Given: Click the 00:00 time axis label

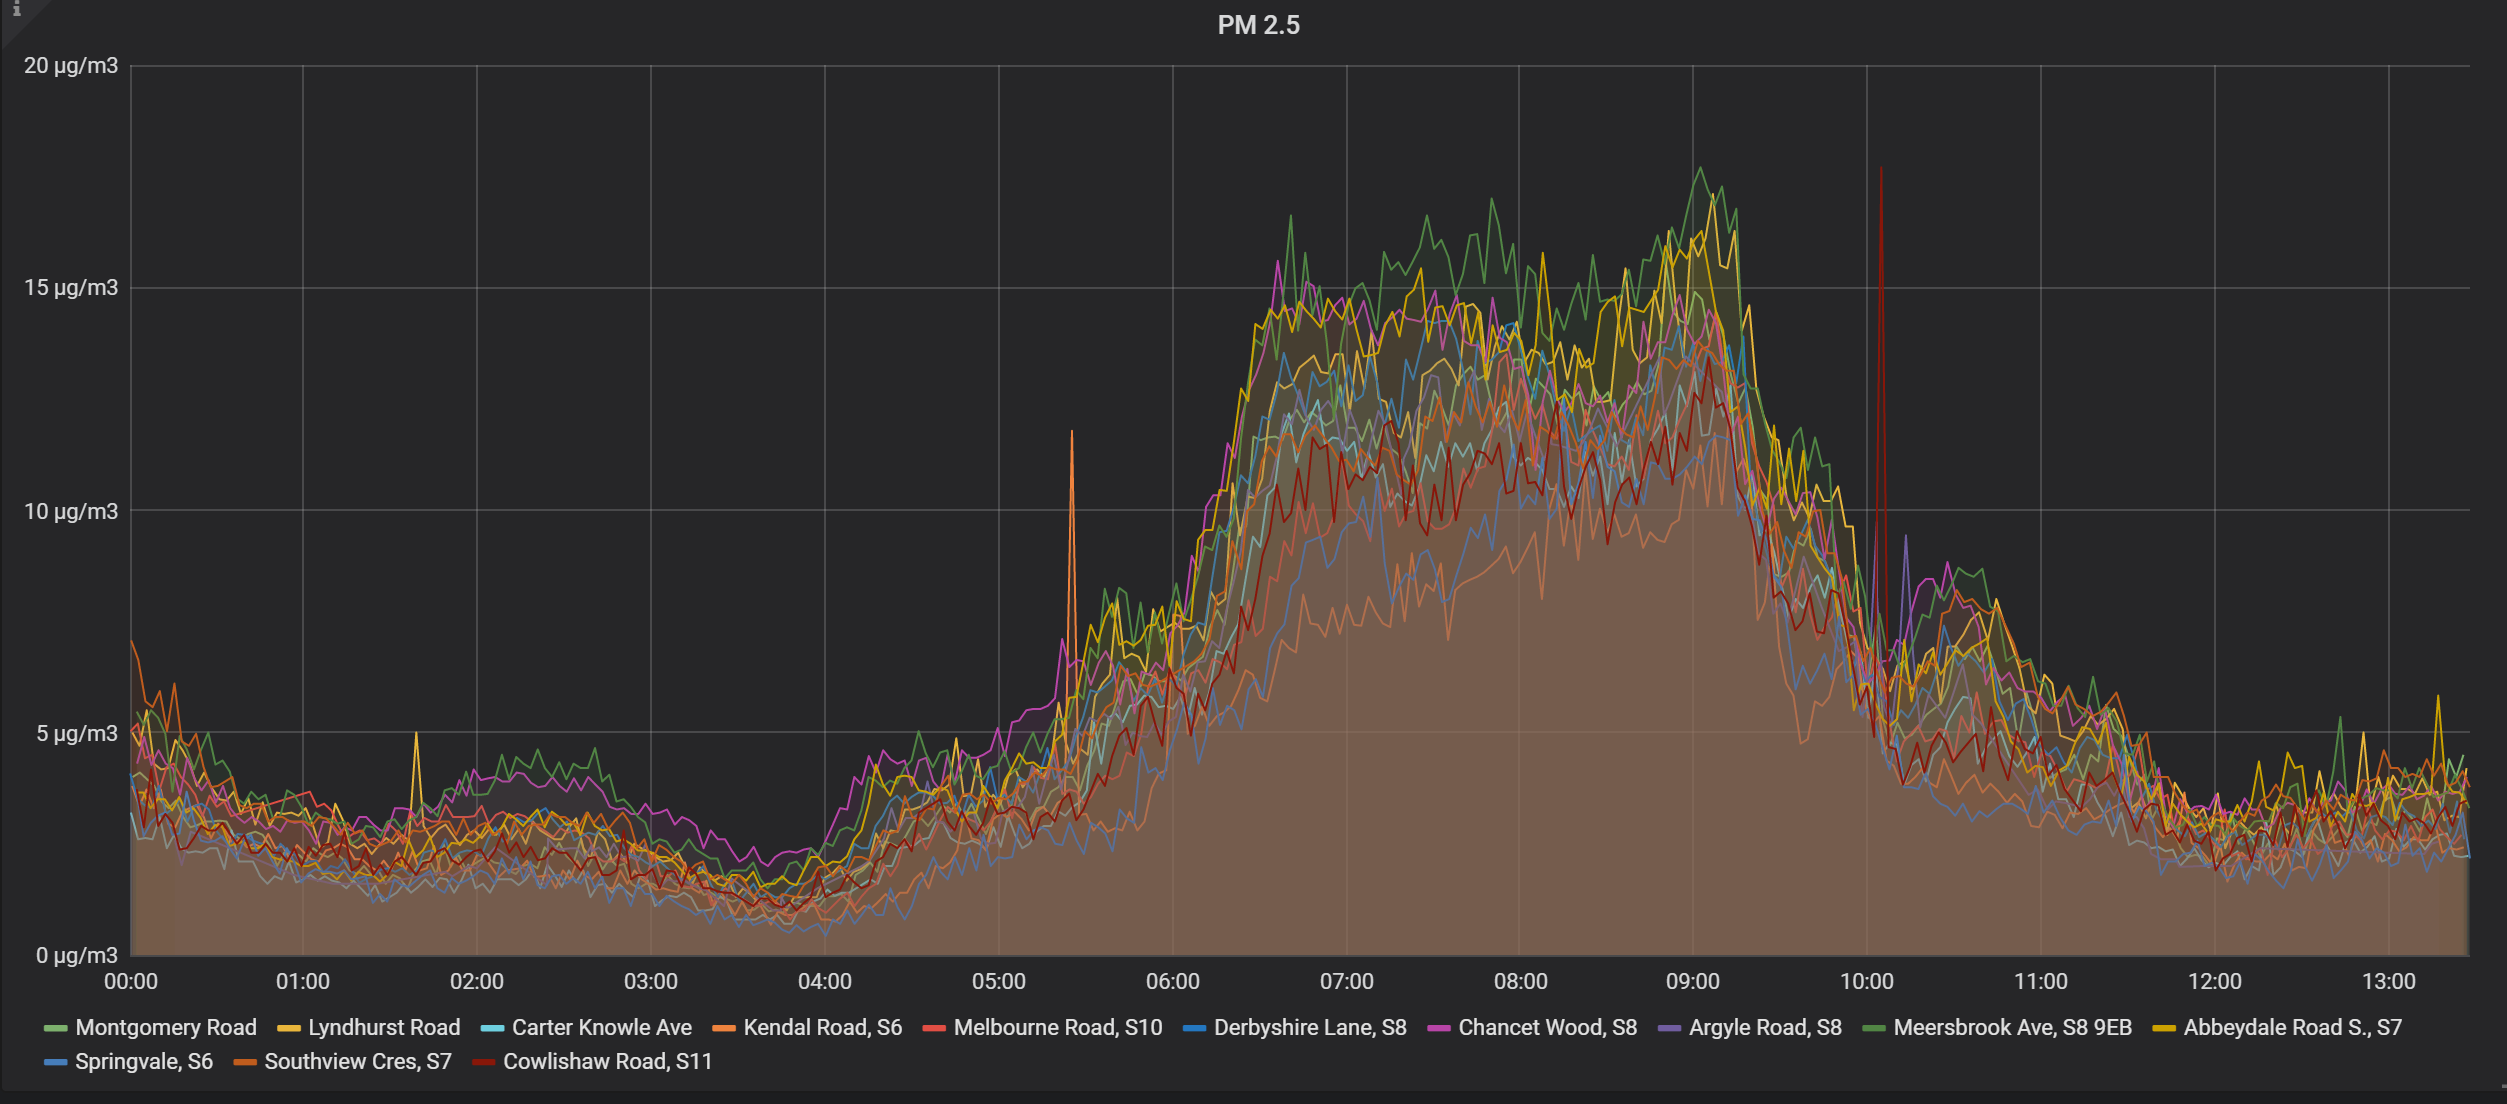Looking at the screenshot, I should [x=131, y=981].
